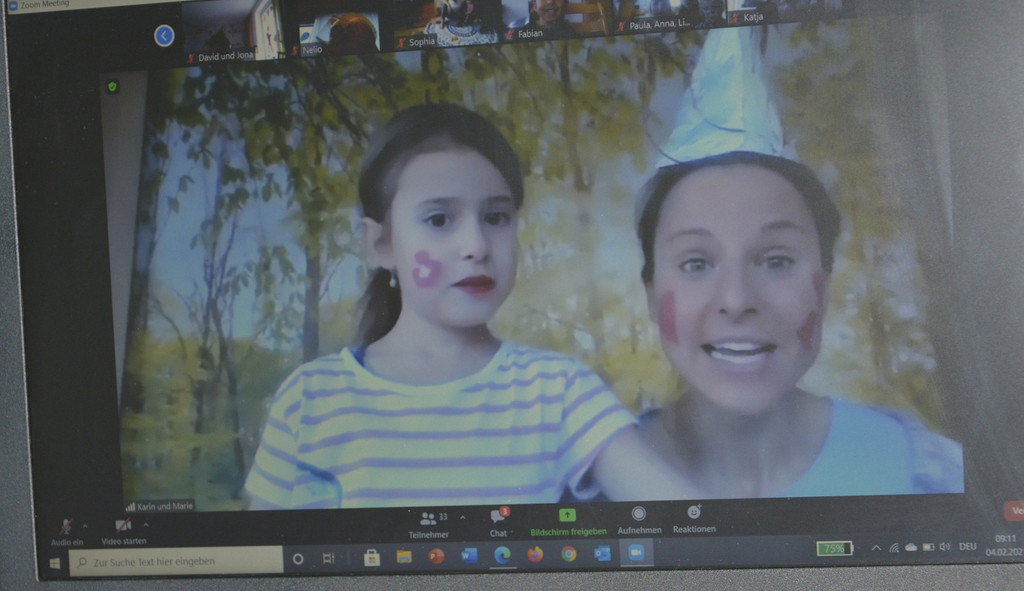Start recording with Aufnehmen
The image size is (1024, 591).
pos(639,520)
